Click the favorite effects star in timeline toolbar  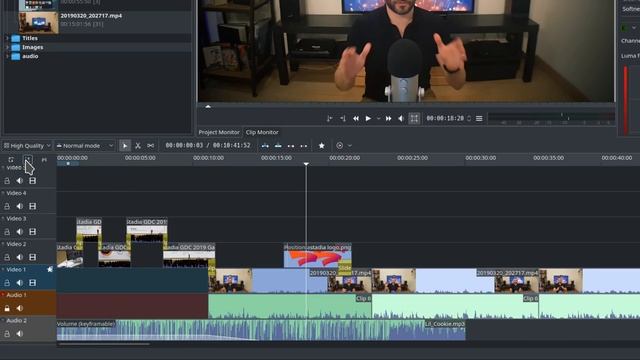pos(322,145)
